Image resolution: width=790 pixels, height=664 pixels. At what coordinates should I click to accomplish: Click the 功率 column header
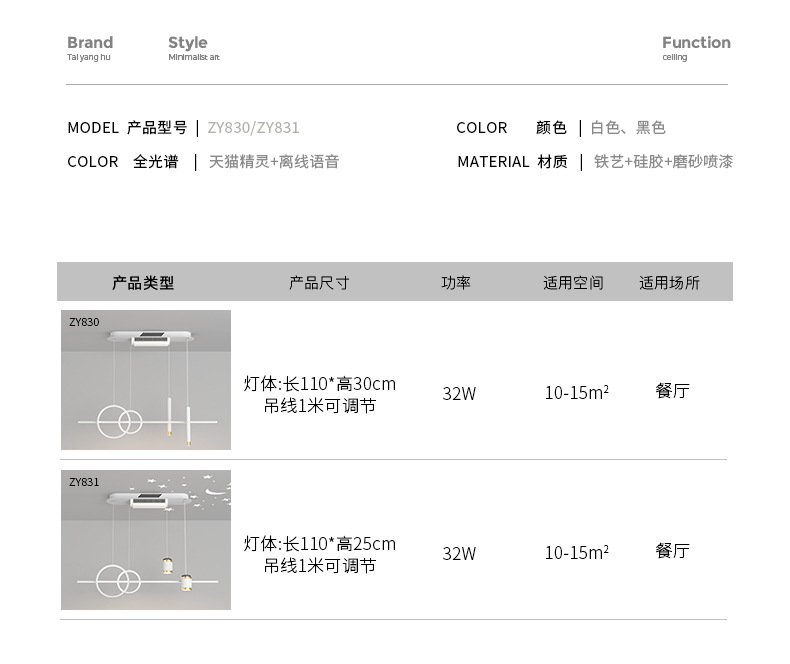(x=456, y=283)
